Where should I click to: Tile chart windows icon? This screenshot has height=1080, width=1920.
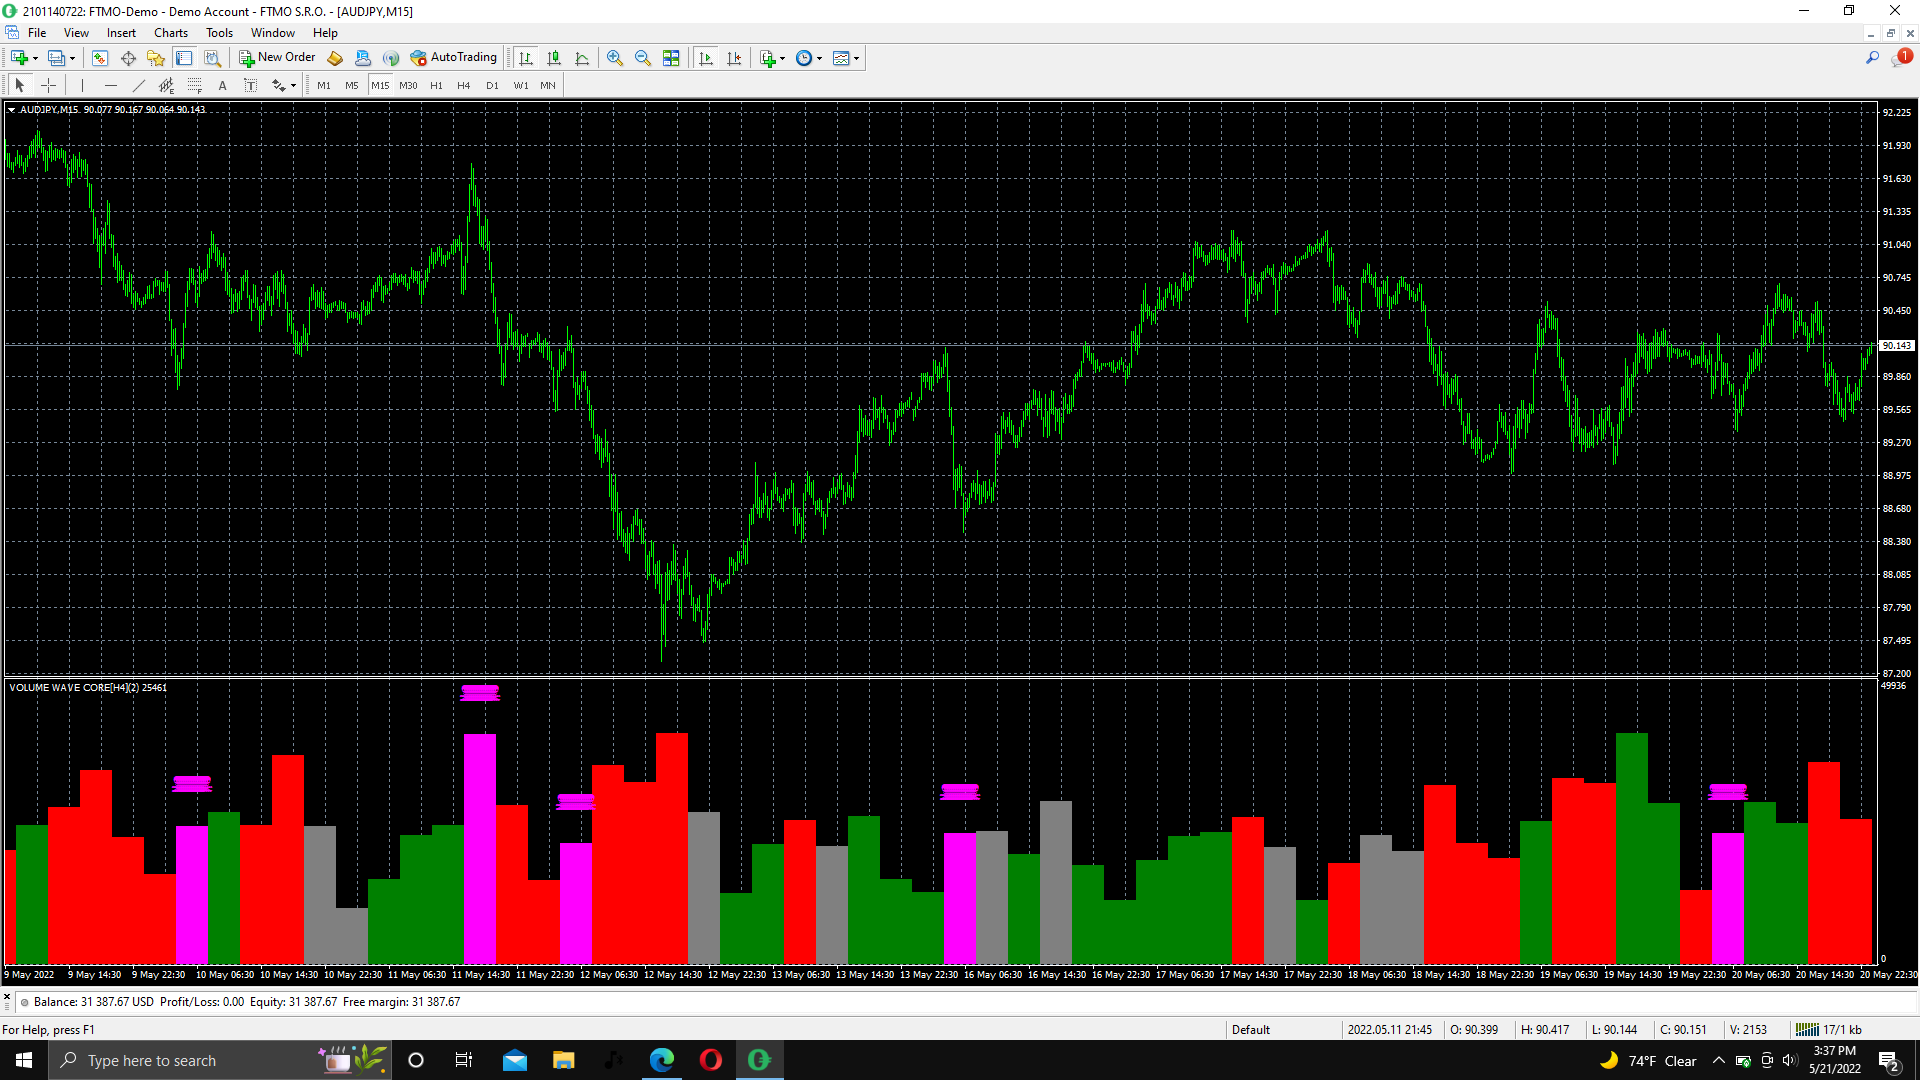(672, 58)
